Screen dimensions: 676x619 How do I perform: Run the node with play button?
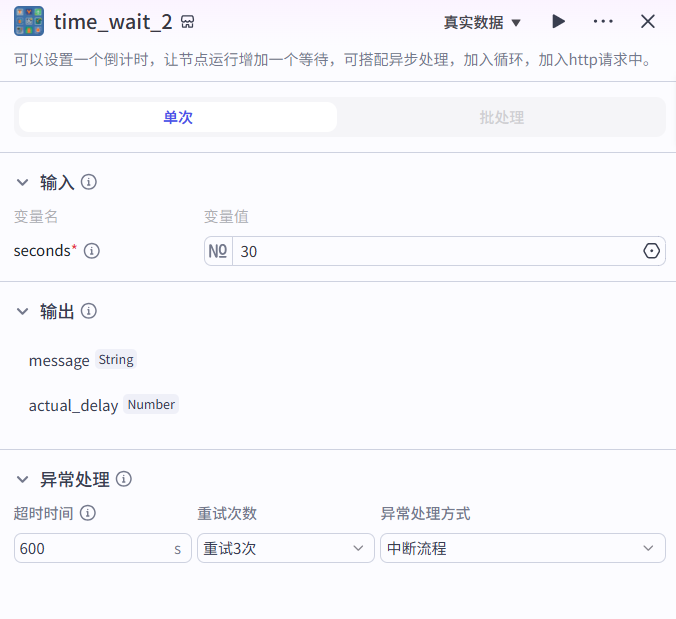tap(558, 21)
